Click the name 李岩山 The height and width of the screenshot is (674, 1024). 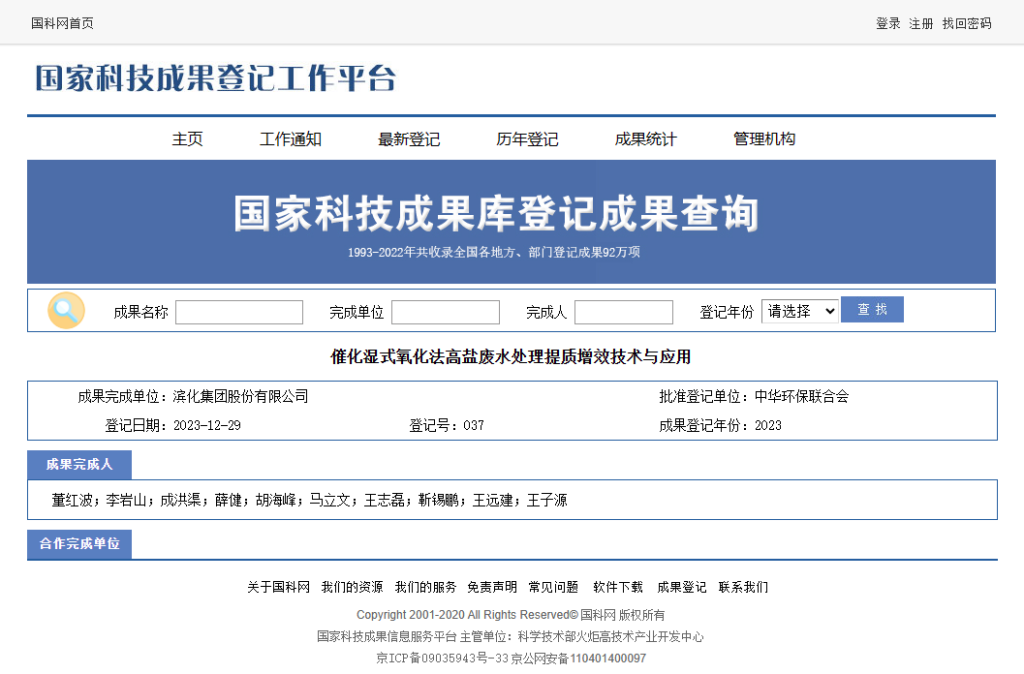(x=126, y=500)
